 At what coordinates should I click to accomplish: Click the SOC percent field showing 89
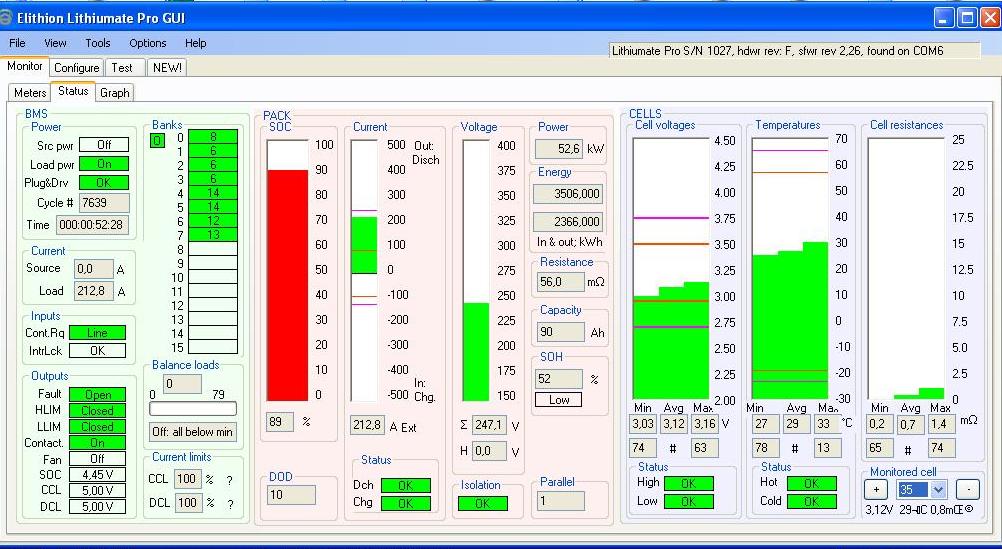[280, 422]
